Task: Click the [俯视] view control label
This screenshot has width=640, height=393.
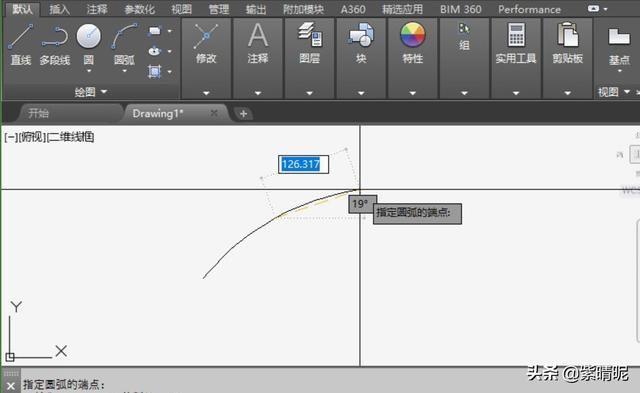Action: [x=32, y=137]
